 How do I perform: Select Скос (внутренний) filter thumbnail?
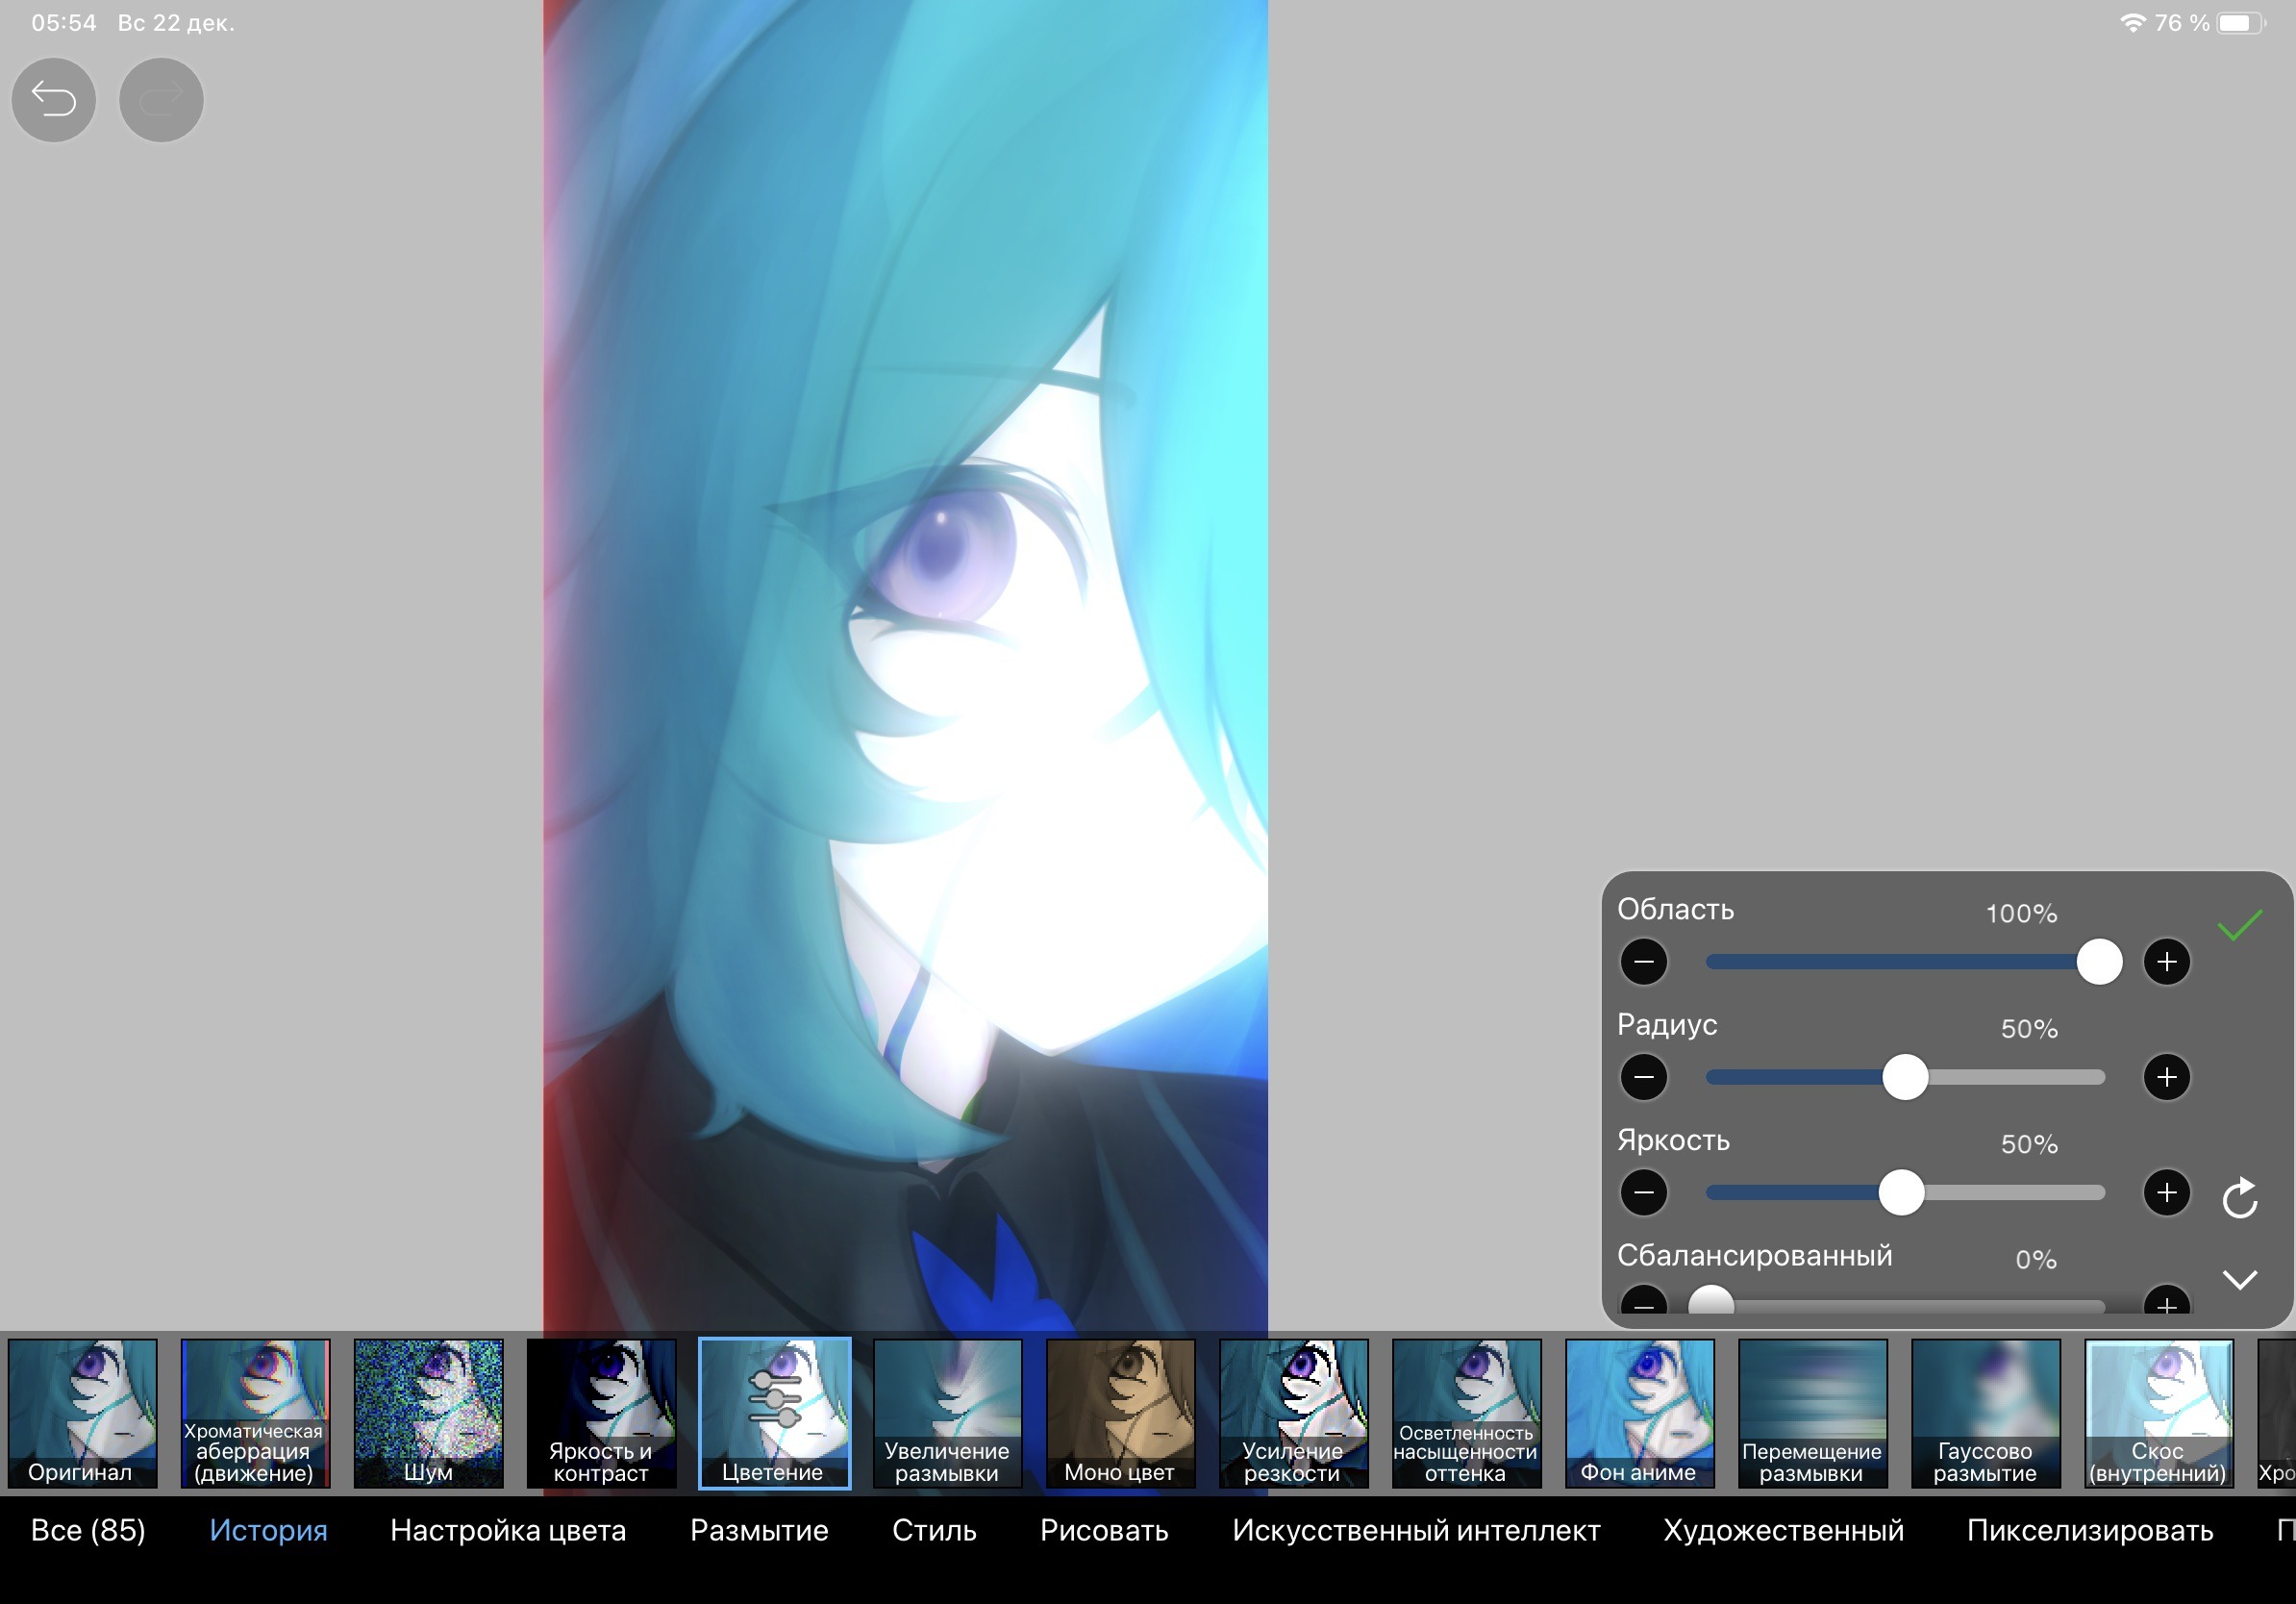click(x=2158, y=1413)
